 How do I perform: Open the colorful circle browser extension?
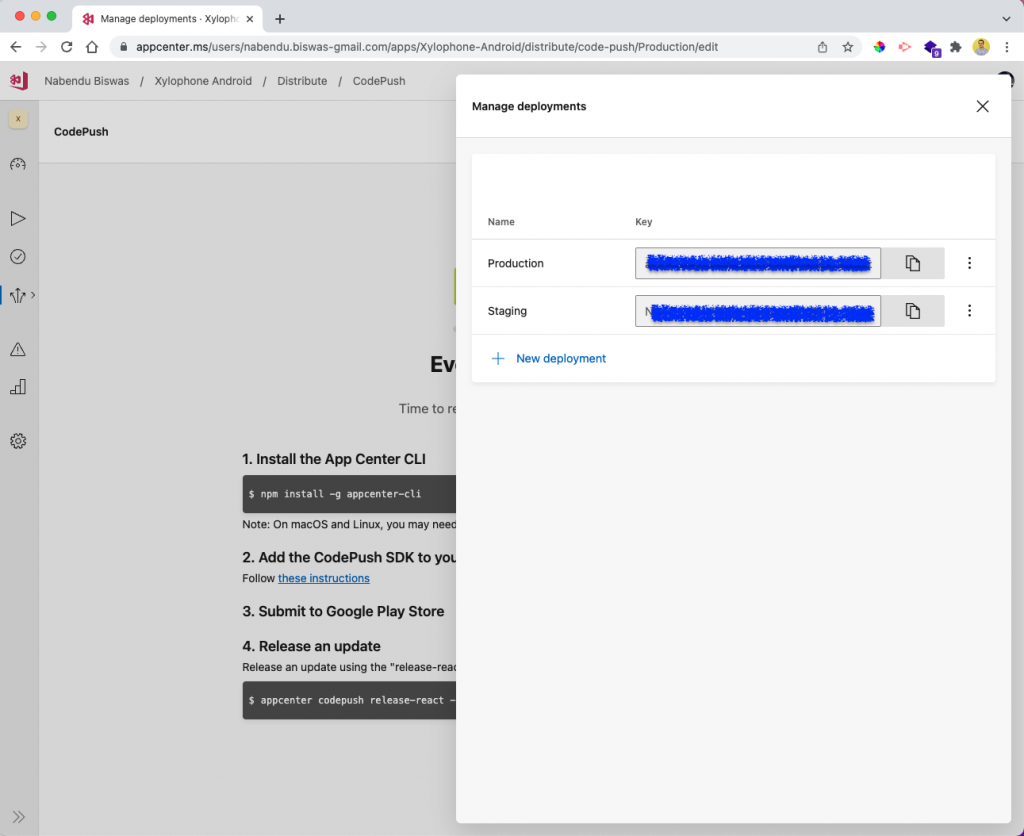point(880,47)
